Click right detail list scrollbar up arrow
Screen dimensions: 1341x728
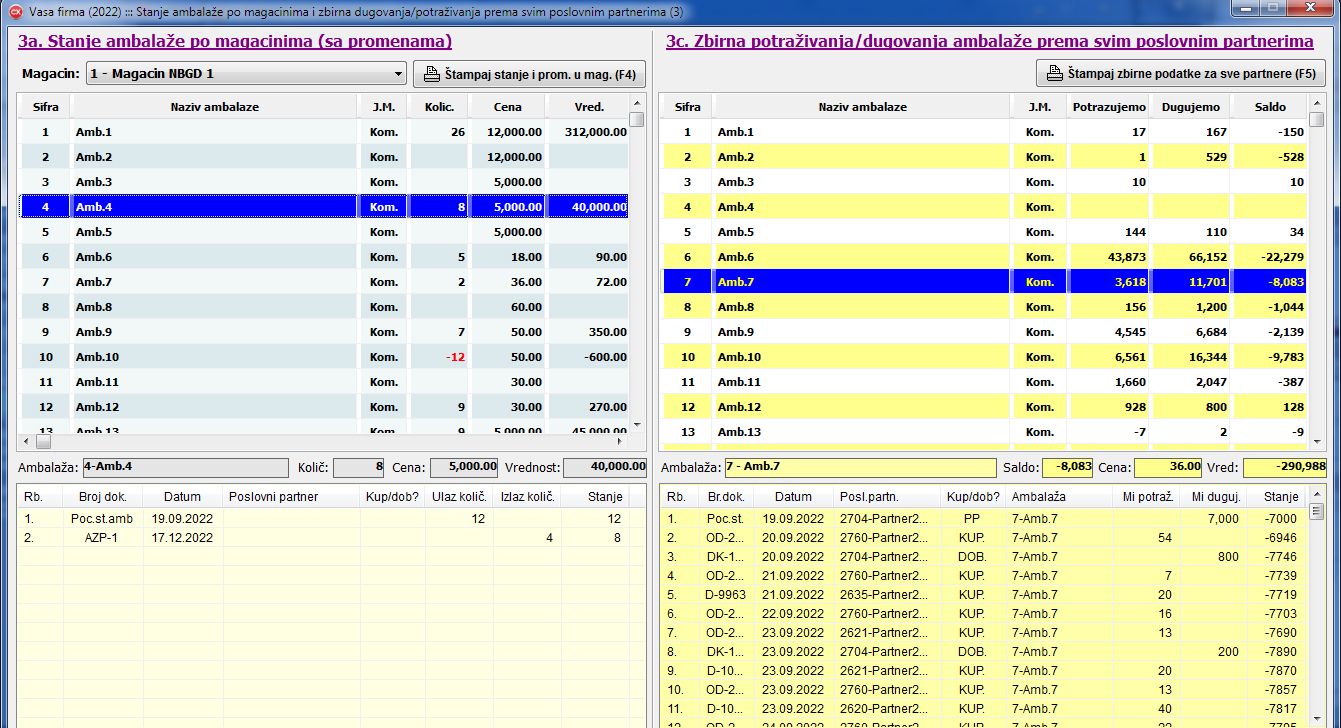pos(1317,496)
